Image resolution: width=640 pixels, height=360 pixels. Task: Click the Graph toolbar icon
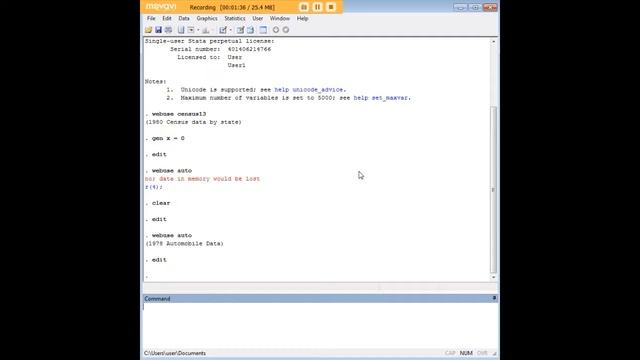click(206, 30)
